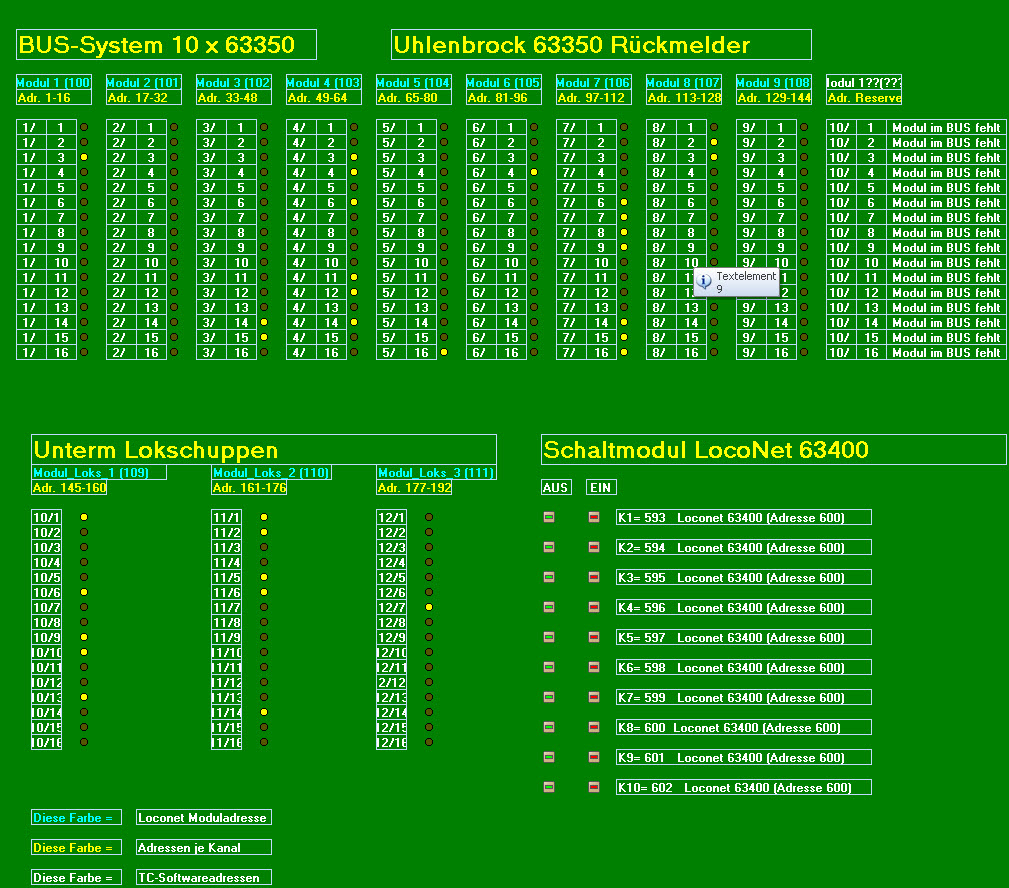Click the "Adressen je Kanal" legend text
Viewport: 1009px width, 888px height.
[x=204, y=847]
